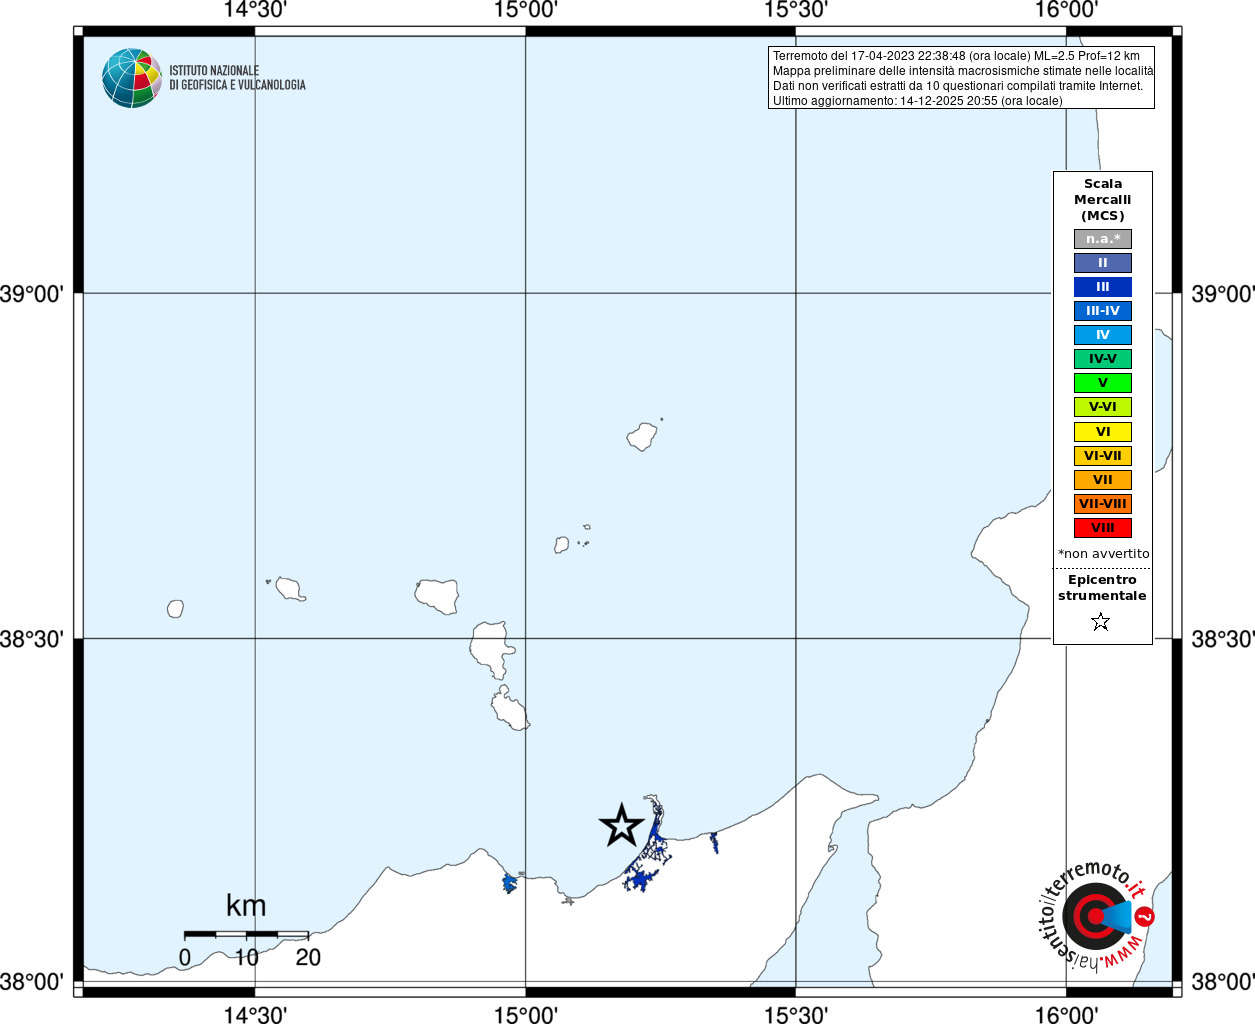Click the km scale bar
This screenshot has height=1024, width=1255.
[x=246, y=934]
